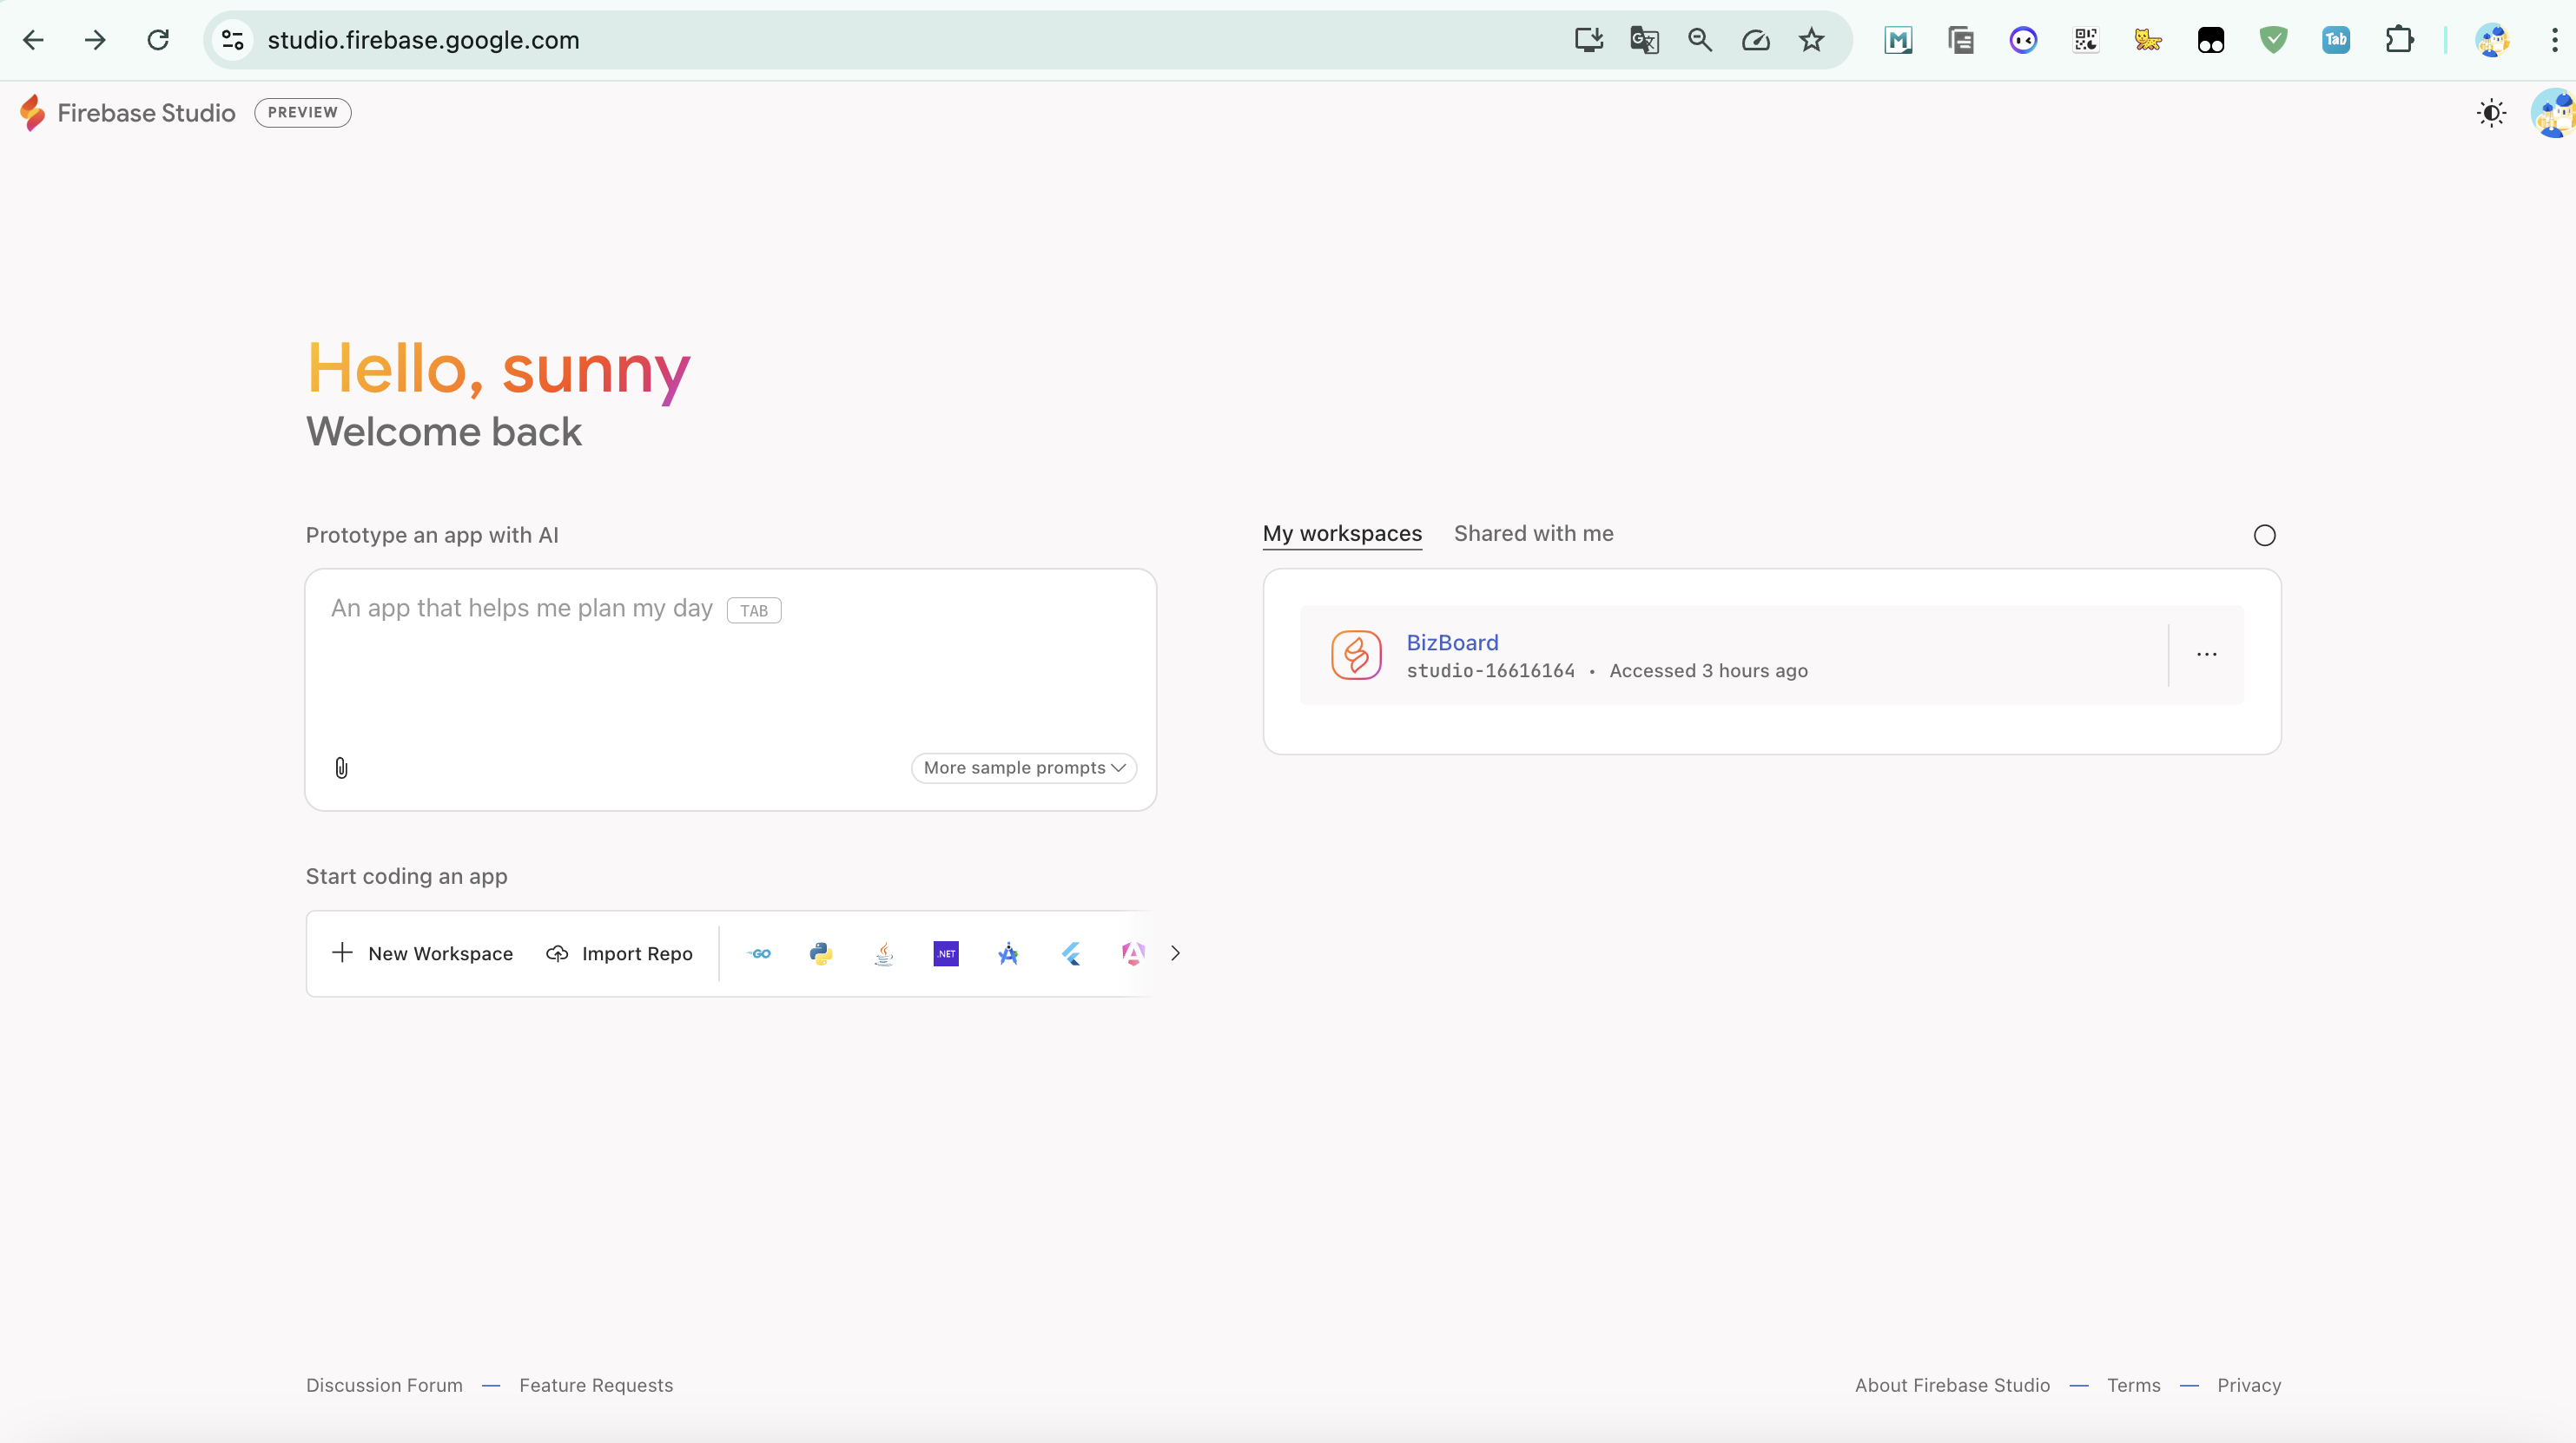The height and width of the screenshot is (1443, 2576).
Task: Start a Go workspace template
Action: point(759,954)
